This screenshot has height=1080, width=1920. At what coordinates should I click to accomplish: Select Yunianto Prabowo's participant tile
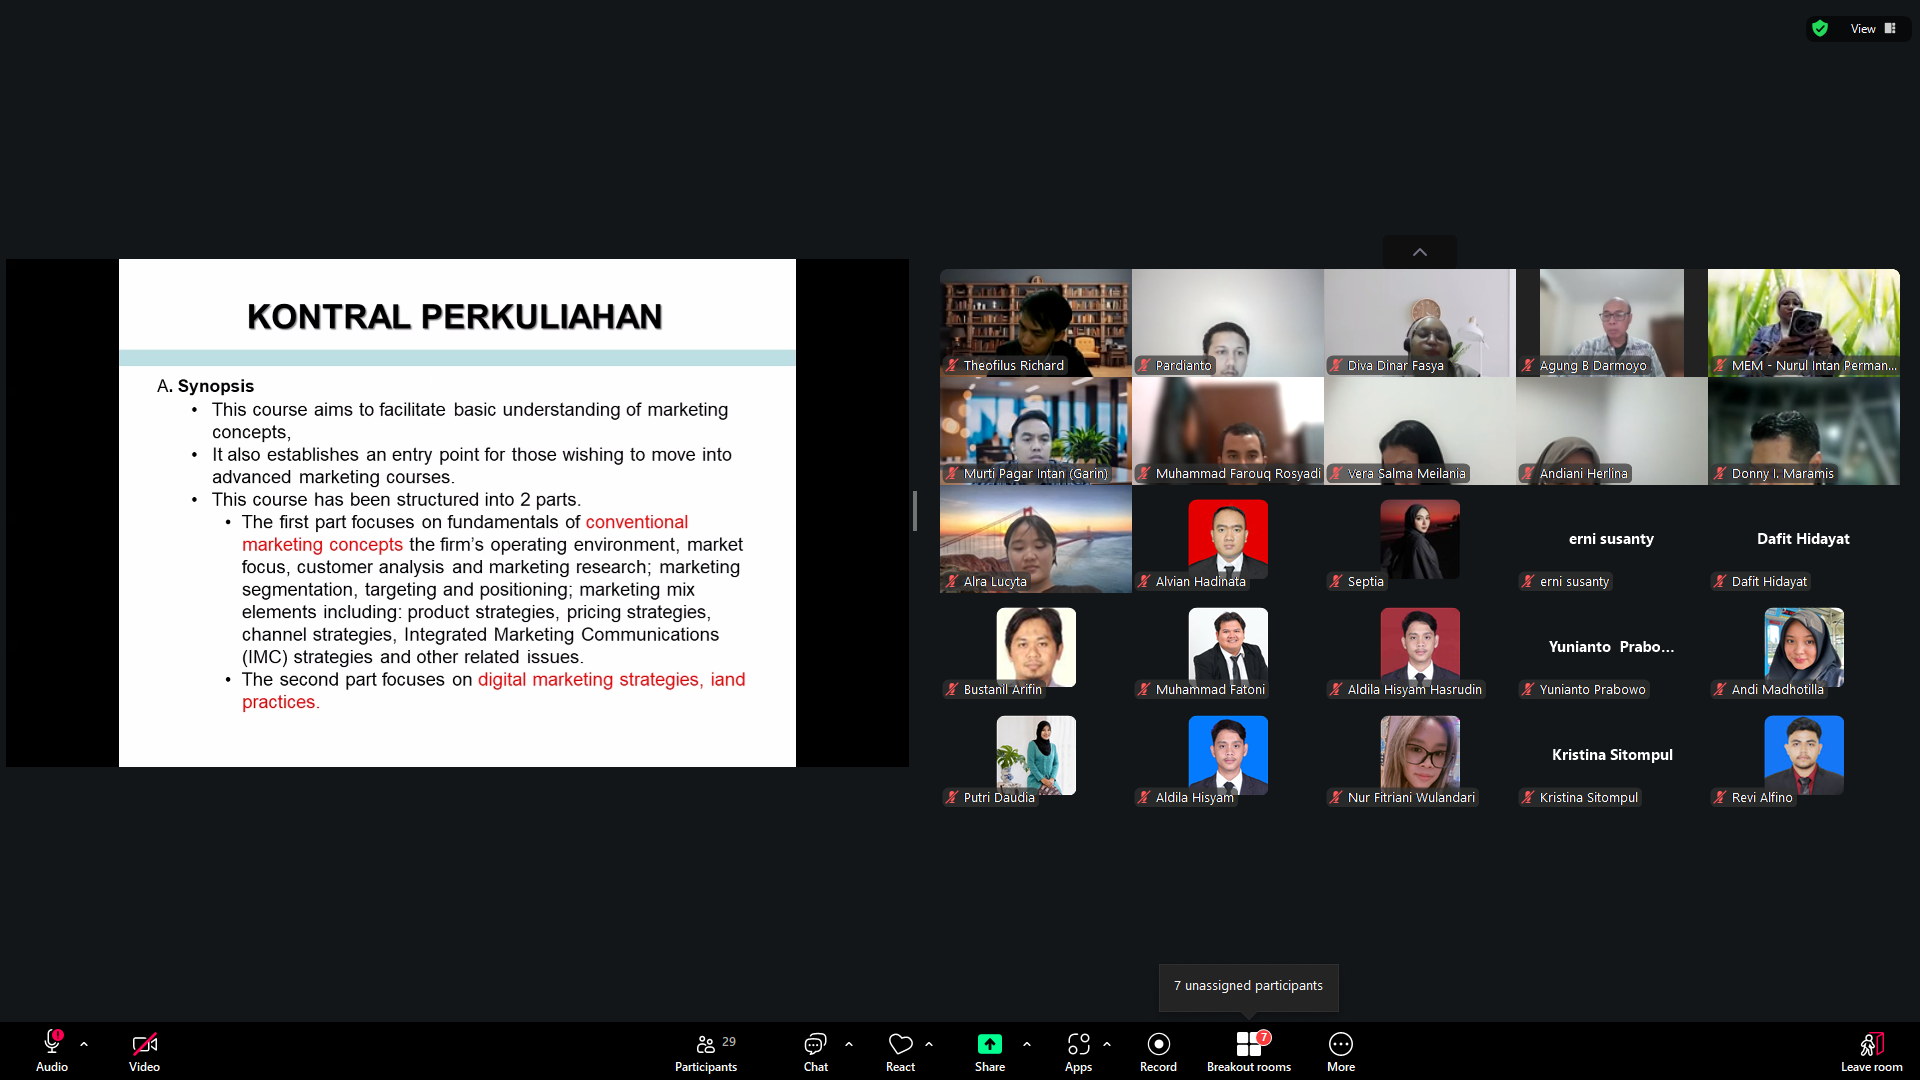tap(1611, 646)
